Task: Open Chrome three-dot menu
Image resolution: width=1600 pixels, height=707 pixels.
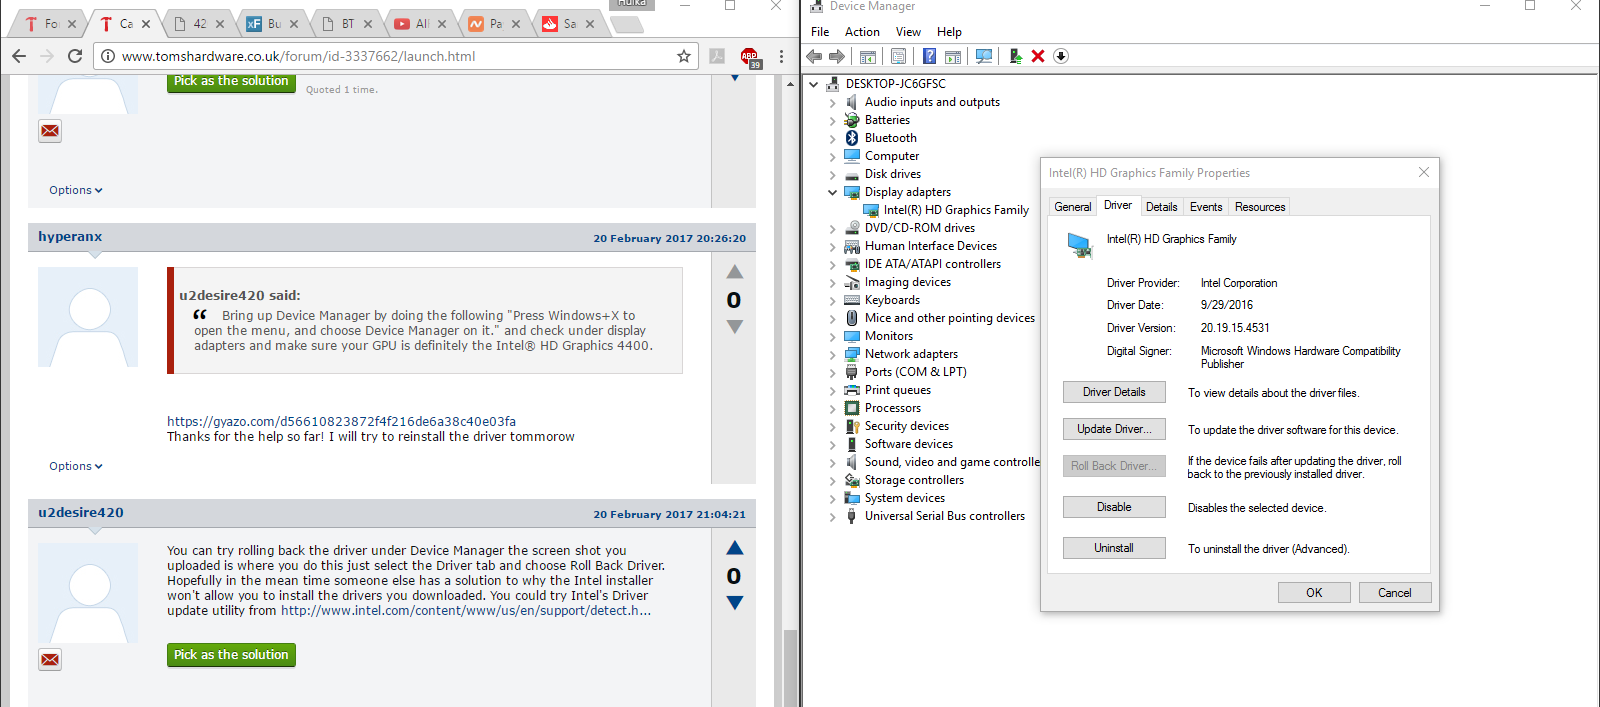Action: (782, 56)
